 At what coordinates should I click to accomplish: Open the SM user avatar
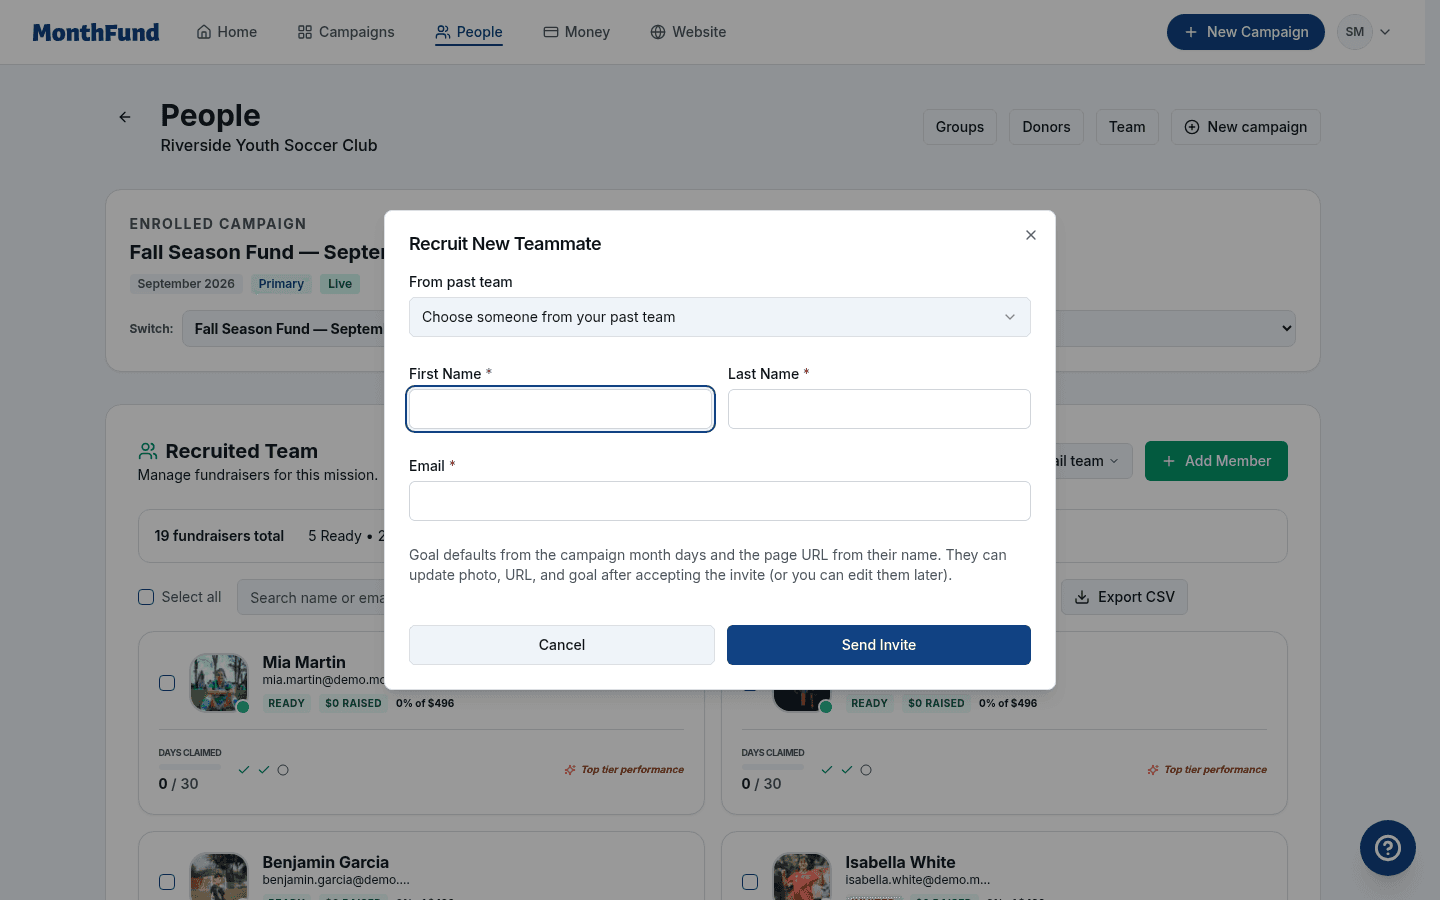point(1355,32)
